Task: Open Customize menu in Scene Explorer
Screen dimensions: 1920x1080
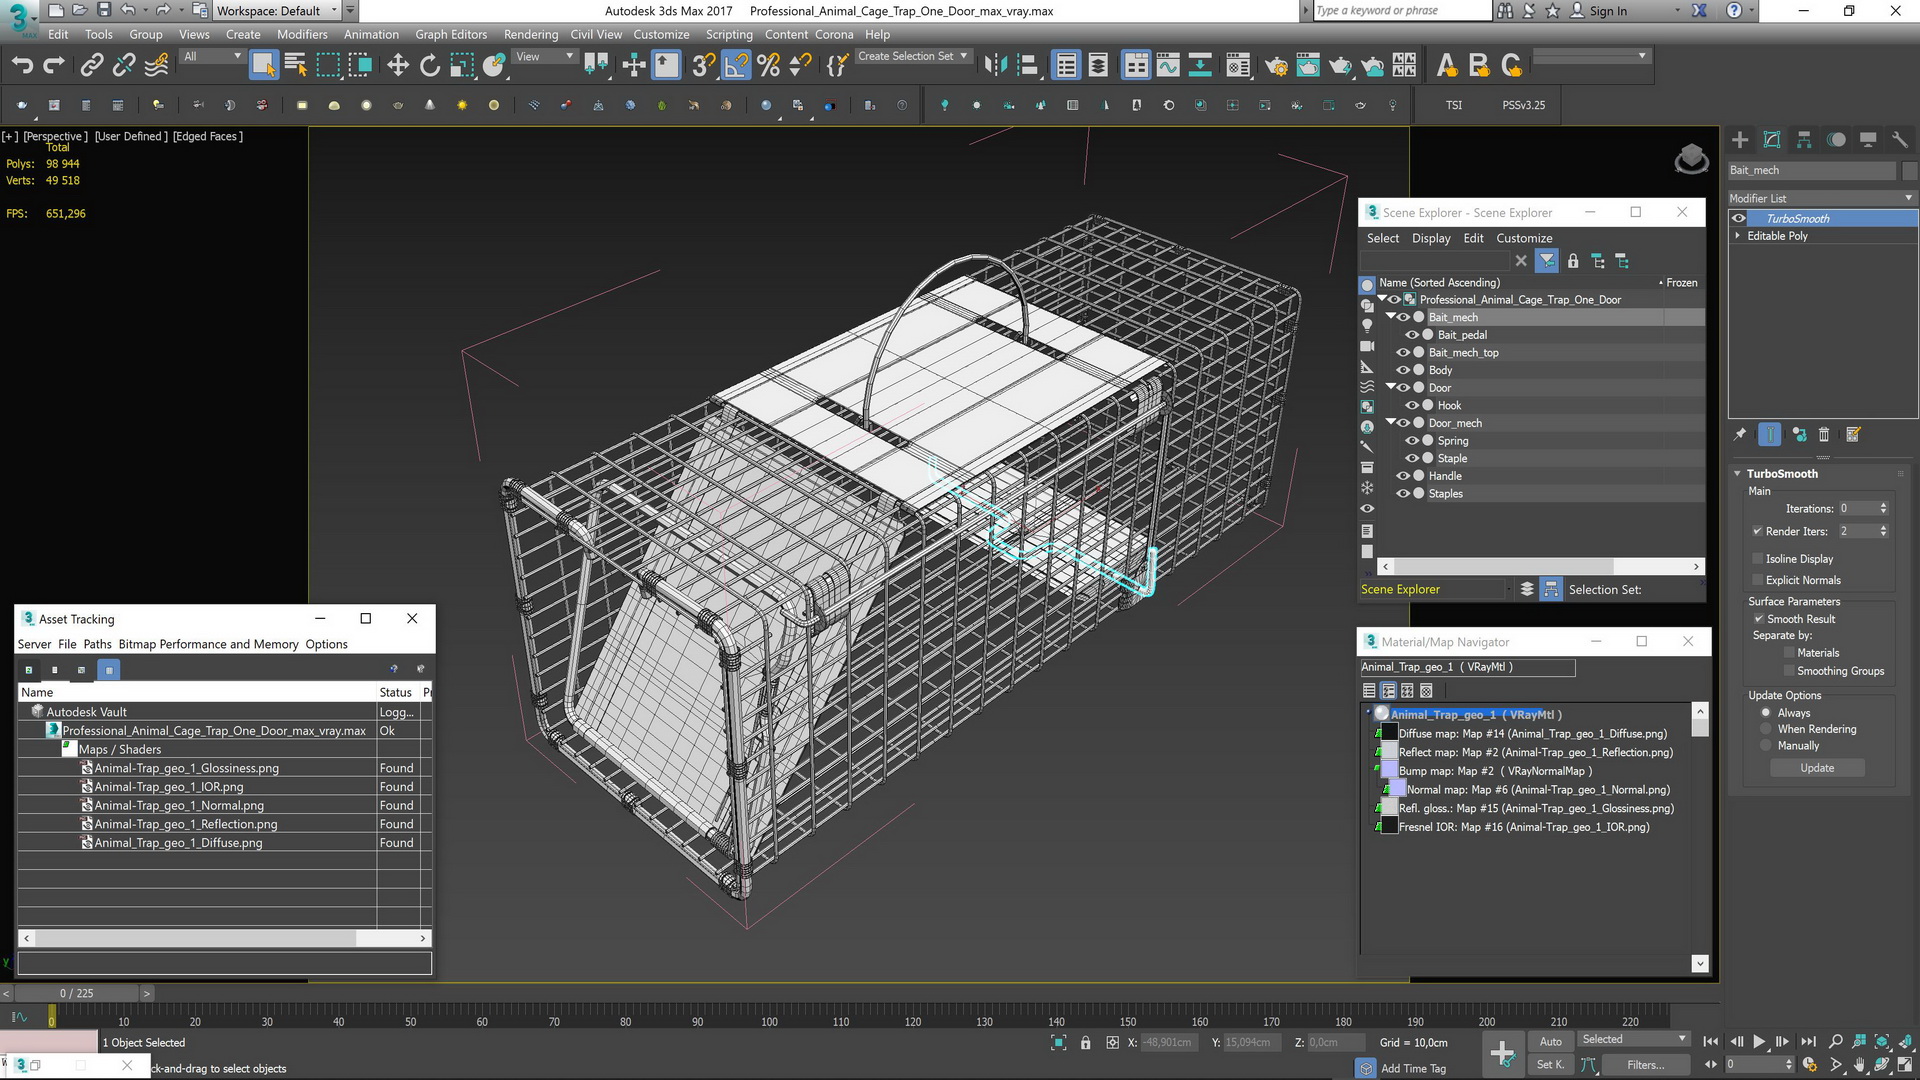Action: coord(1523,238)
